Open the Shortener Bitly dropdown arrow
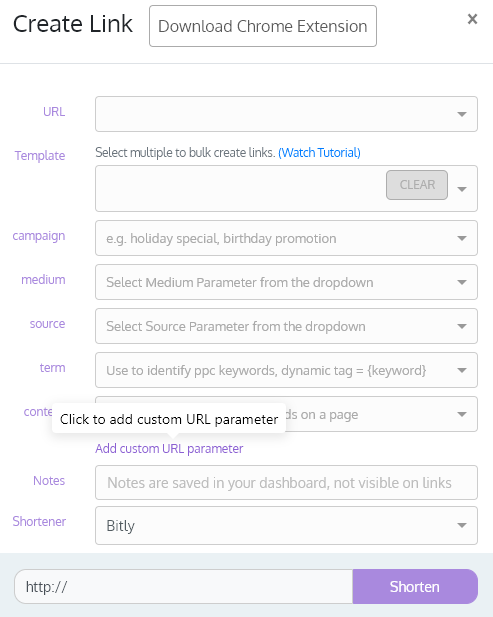The height and width of the screenshot is (617, 493). (x=462, y=525)
